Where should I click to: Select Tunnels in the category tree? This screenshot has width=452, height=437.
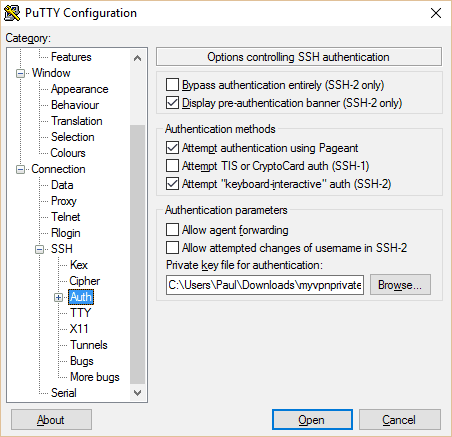(89, 345)
